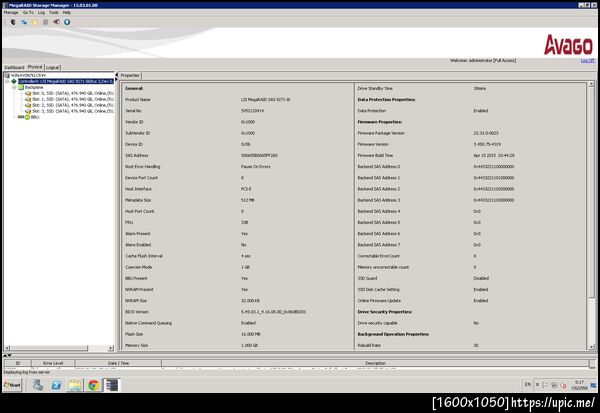Select the BBU tree item
Viewport: 600px width, 413px height.
pyautogui.click(x=35, y=117)
